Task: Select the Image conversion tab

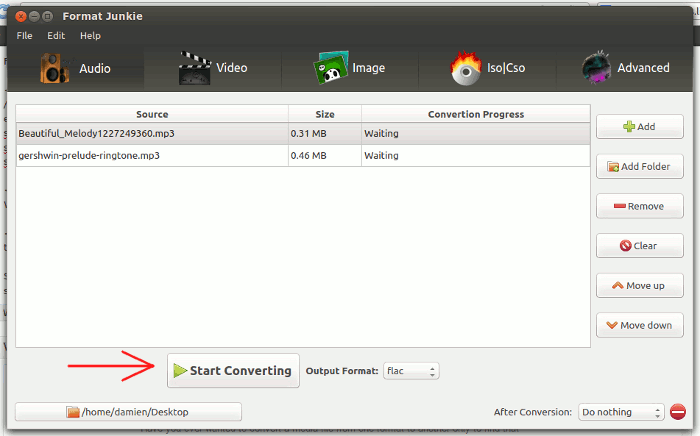Action: [350, 68]
